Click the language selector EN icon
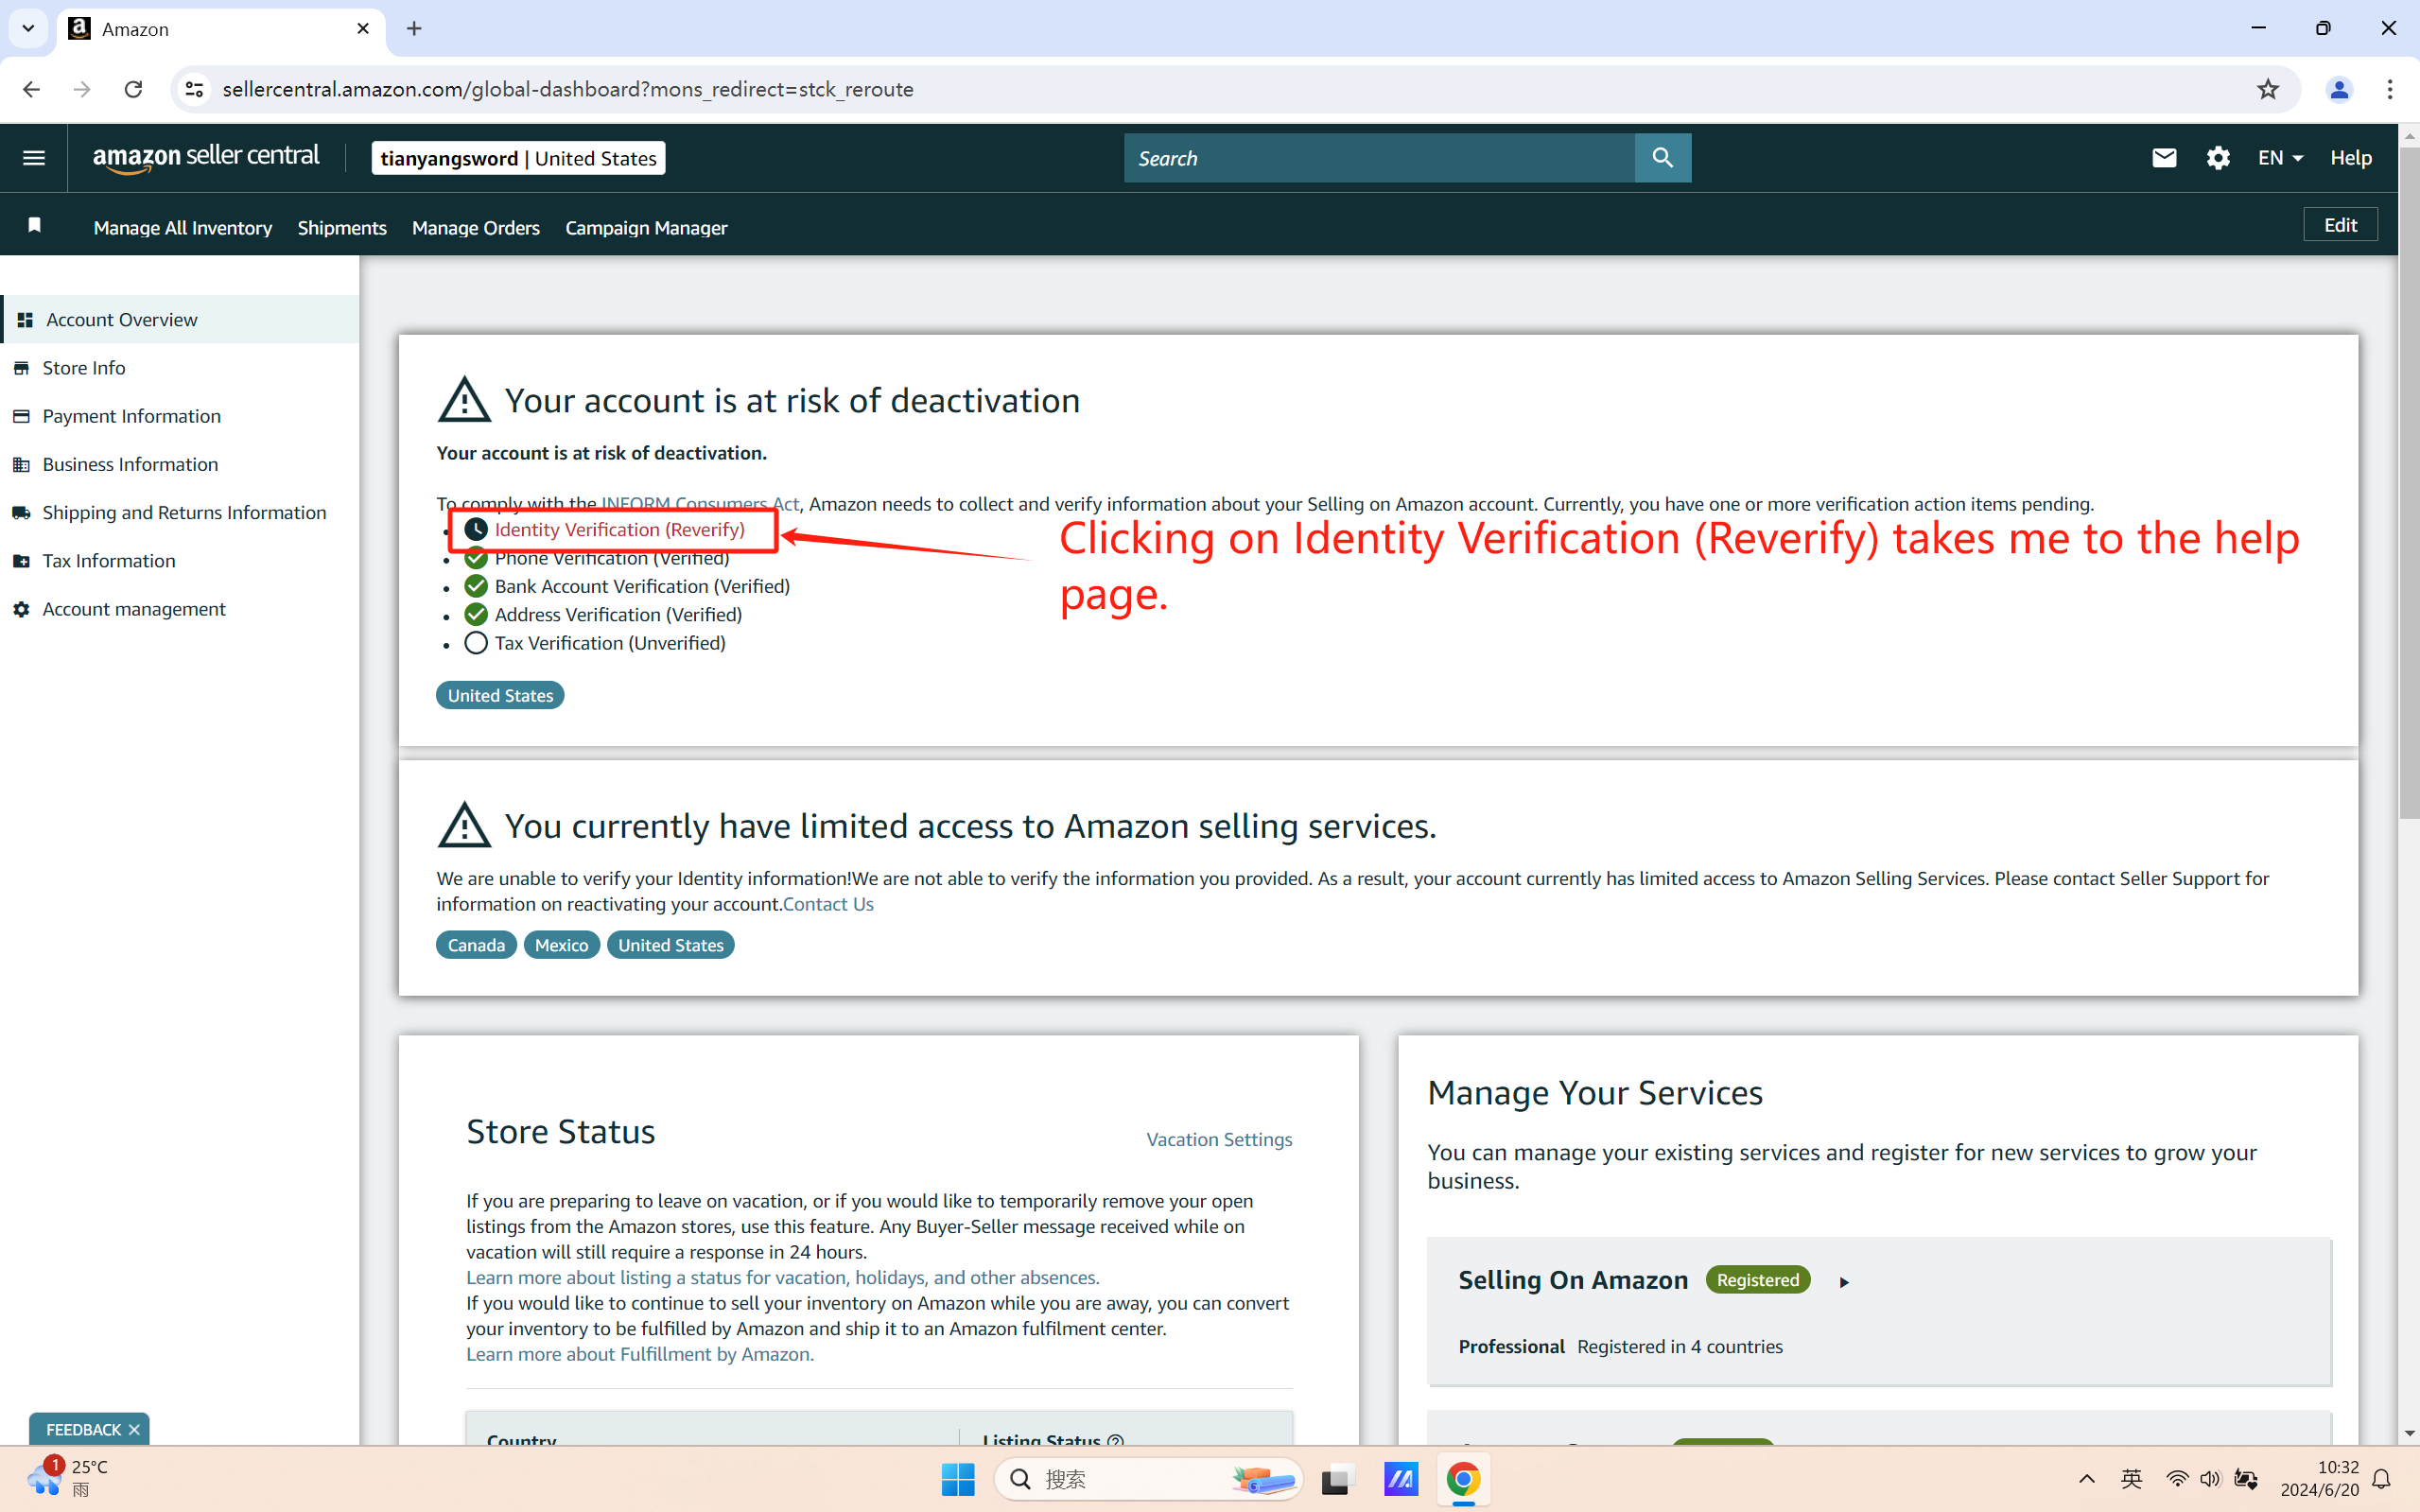 click(2277, 157)
